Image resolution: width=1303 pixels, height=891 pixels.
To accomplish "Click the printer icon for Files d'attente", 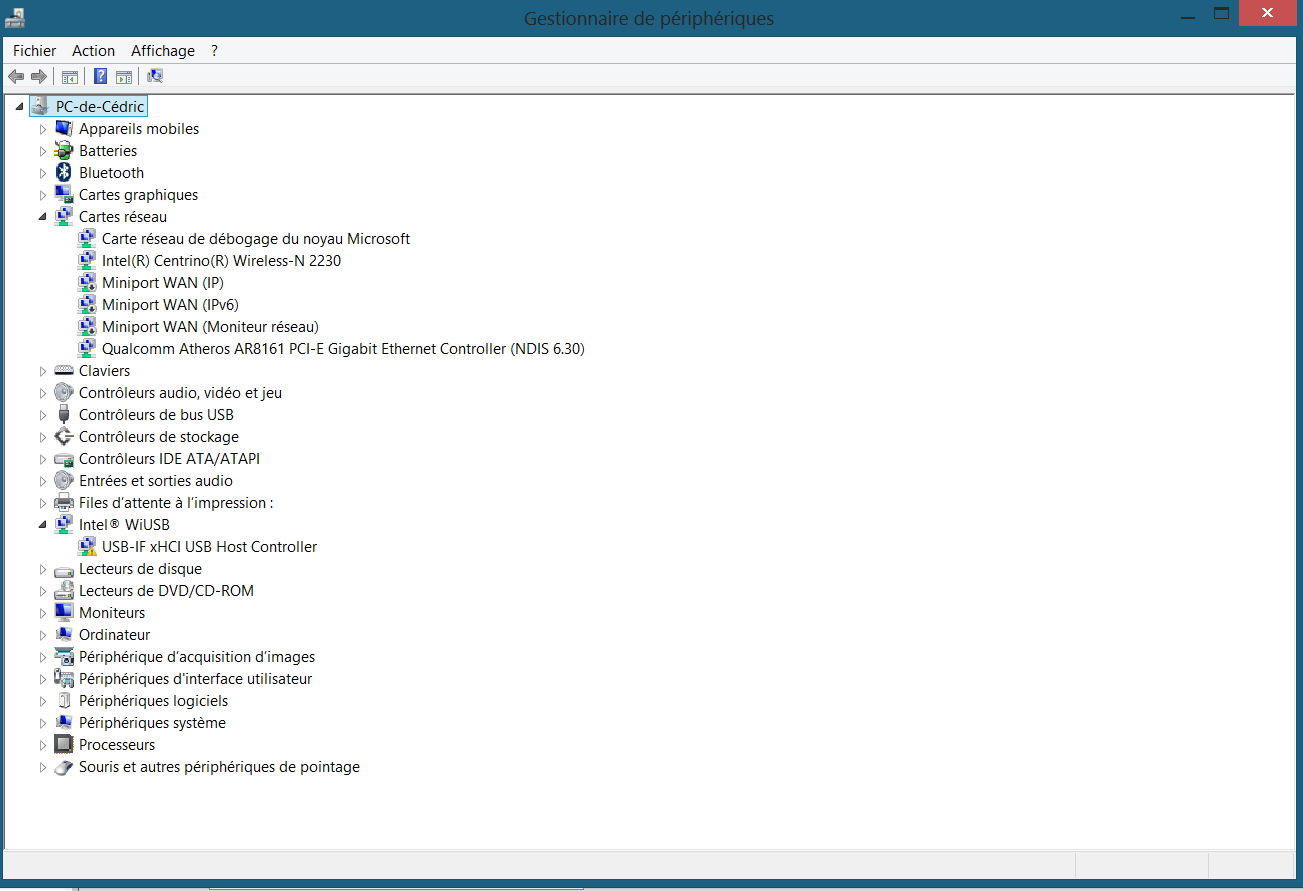I will [64, 502].
